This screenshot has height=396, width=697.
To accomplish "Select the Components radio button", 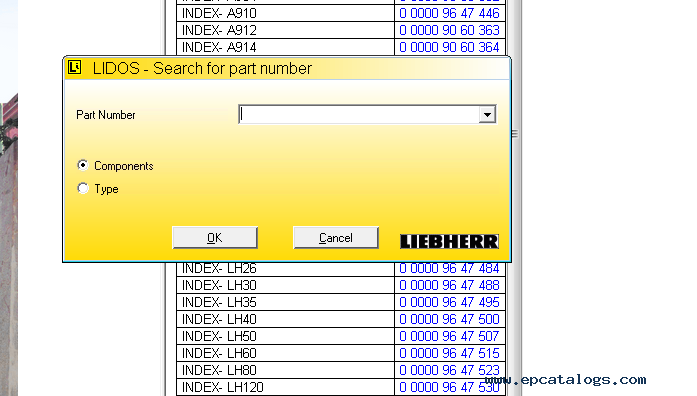I will (x=83, y=165).
